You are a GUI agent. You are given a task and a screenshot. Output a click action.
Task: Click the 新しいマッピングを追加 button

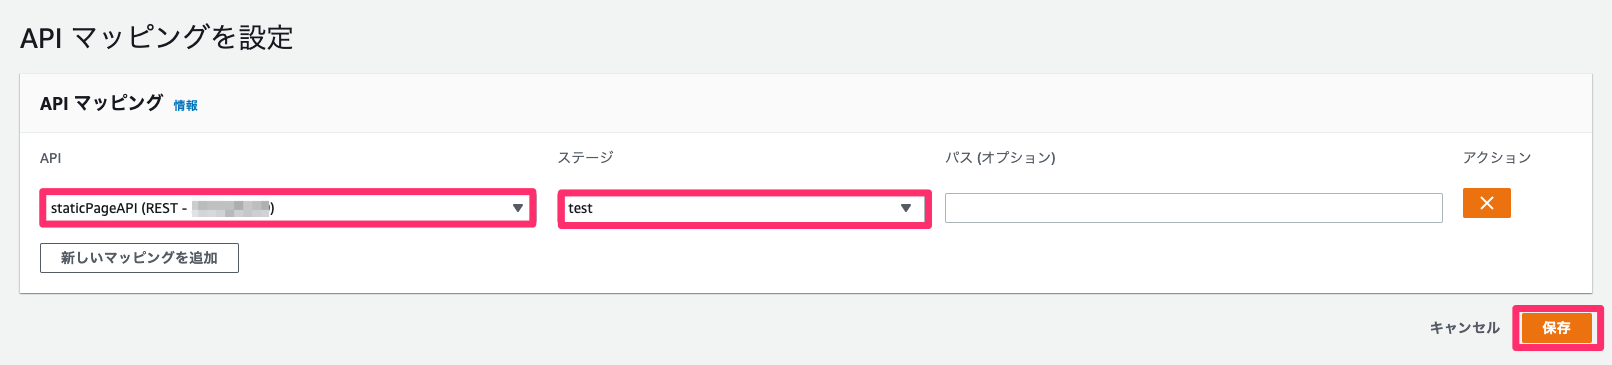(x=139, y=258)
